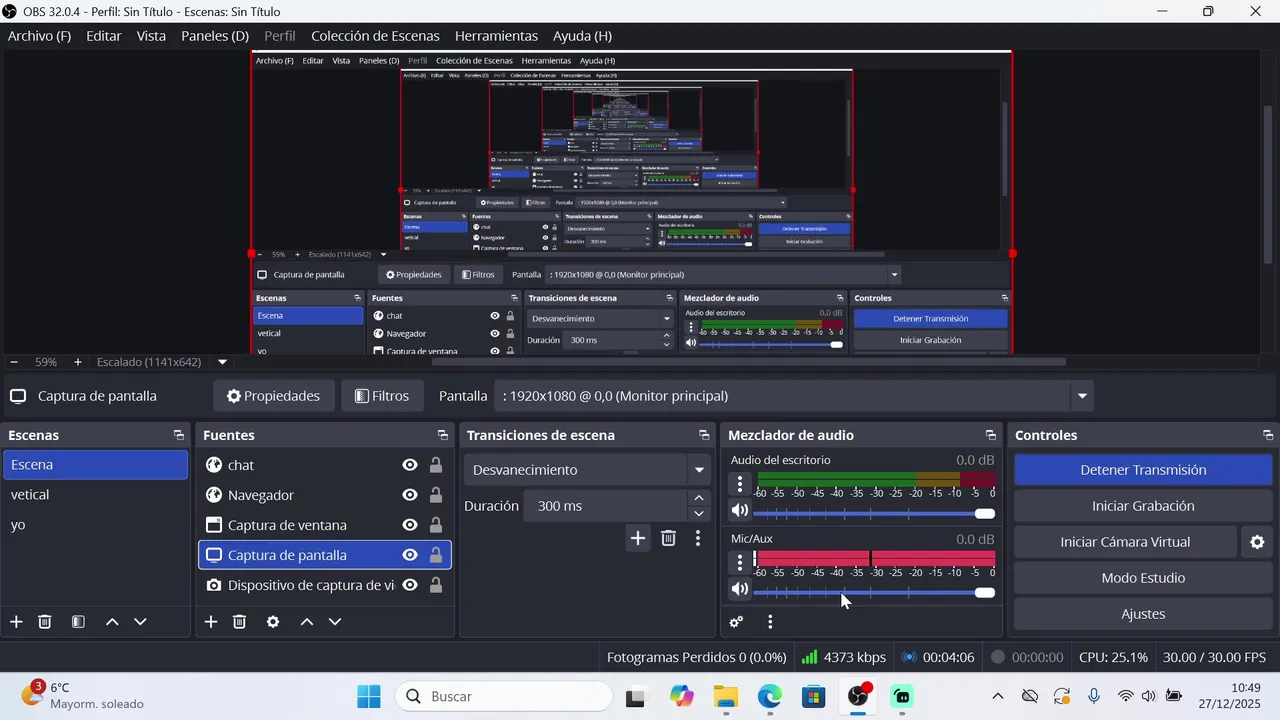Increase transition duration with up arrow
Screen dimensions: 1280x720
699,498
